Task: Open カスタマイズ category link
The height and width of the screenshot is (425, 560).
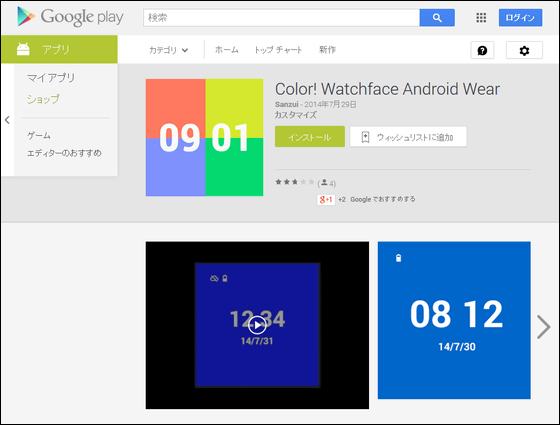Action: (296, 115)
